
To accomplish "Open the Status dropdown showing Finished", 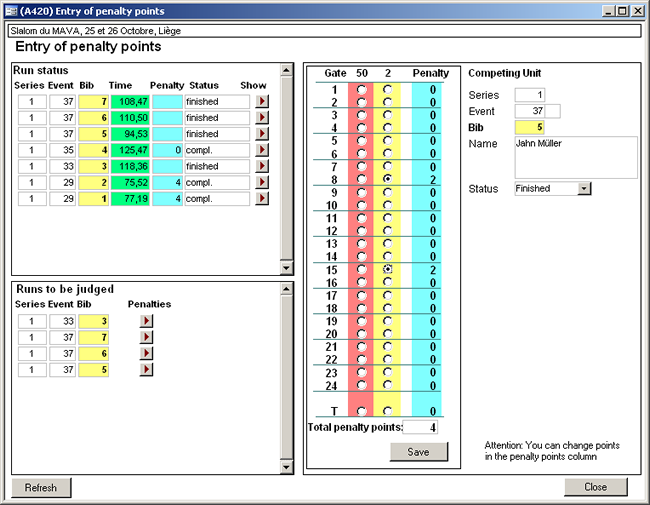I will [584, 189].
